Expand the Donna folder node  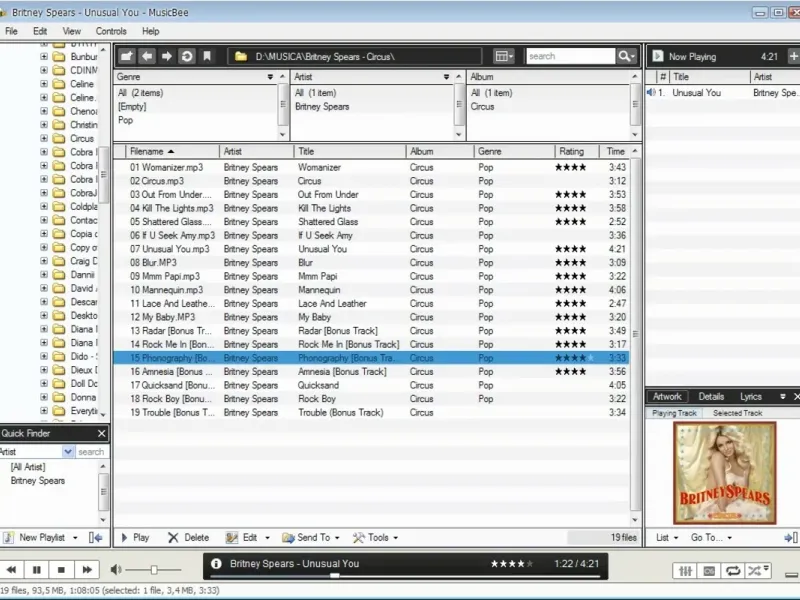(x=44, y=397)
